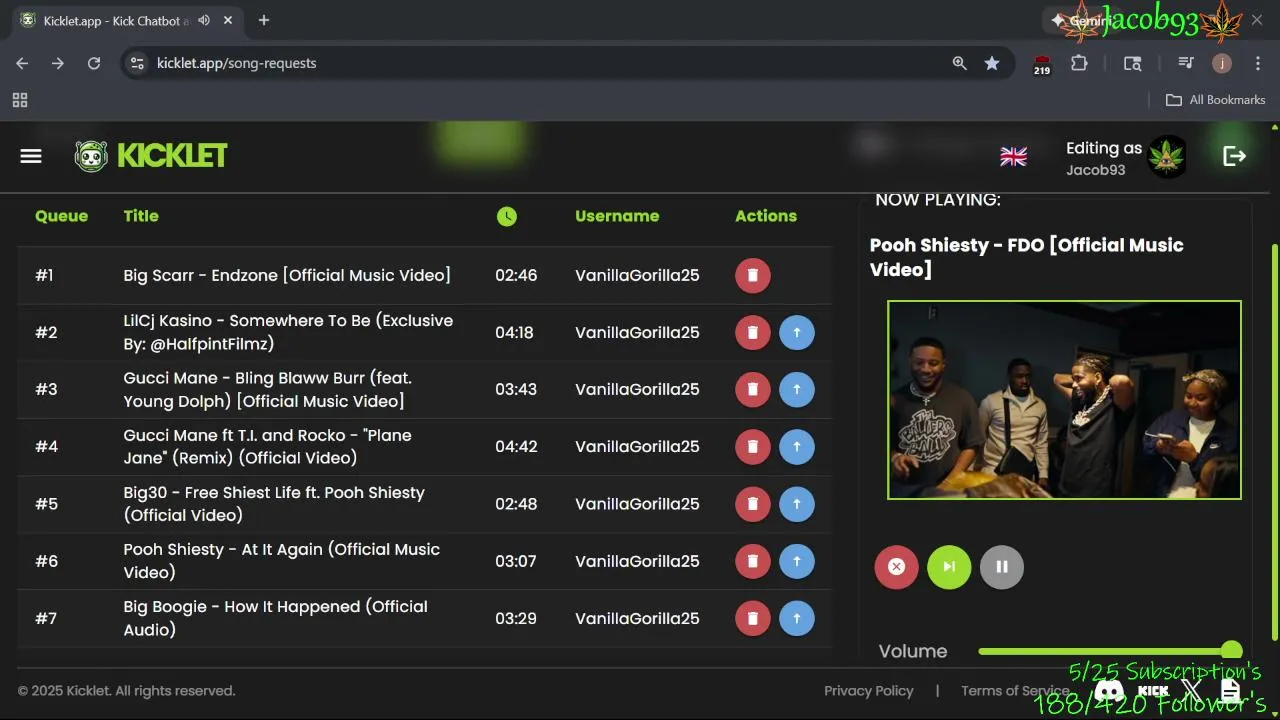The width and height of the screenshot is (1280, 720).
Task: Log out using the exit icon
Action: click(1235, 156)
